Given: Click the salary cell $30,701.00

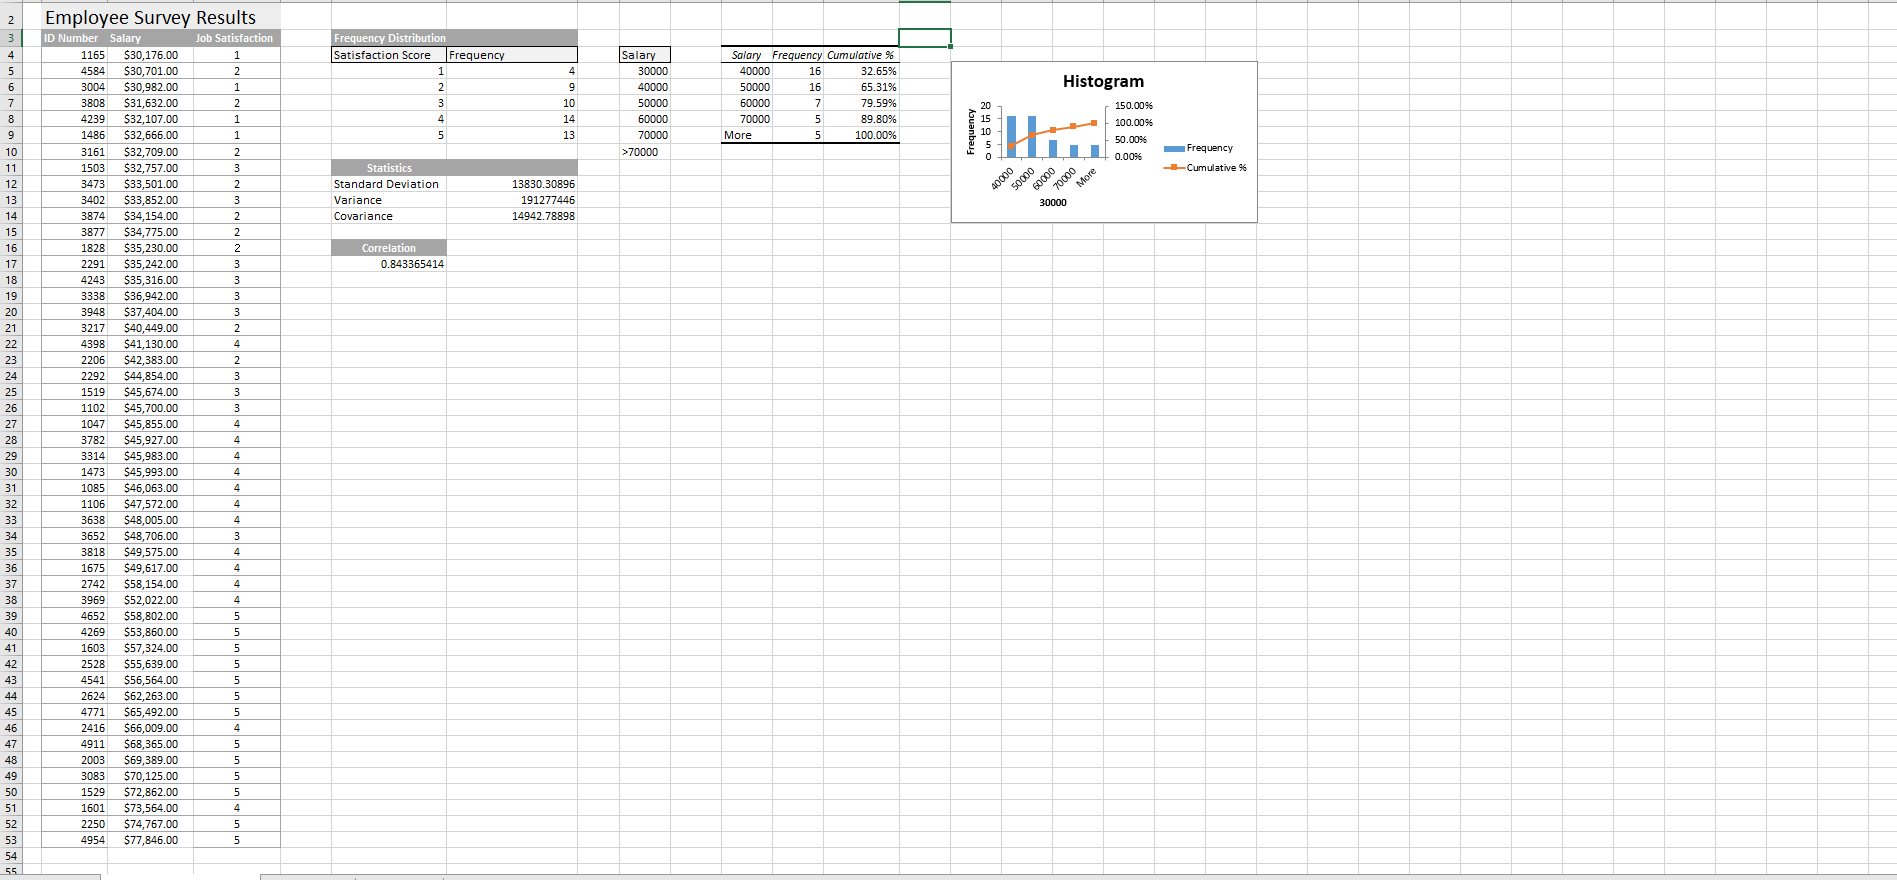Looking at the screenshot, I should point(151,71).
